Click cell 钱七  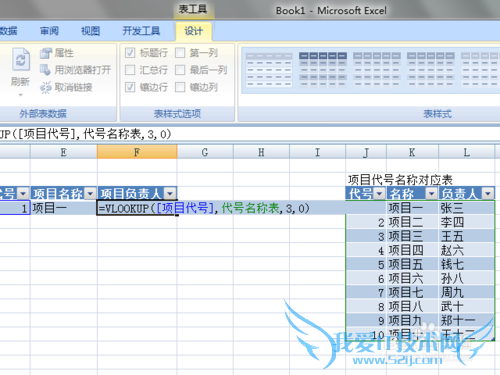pos(467,264)
